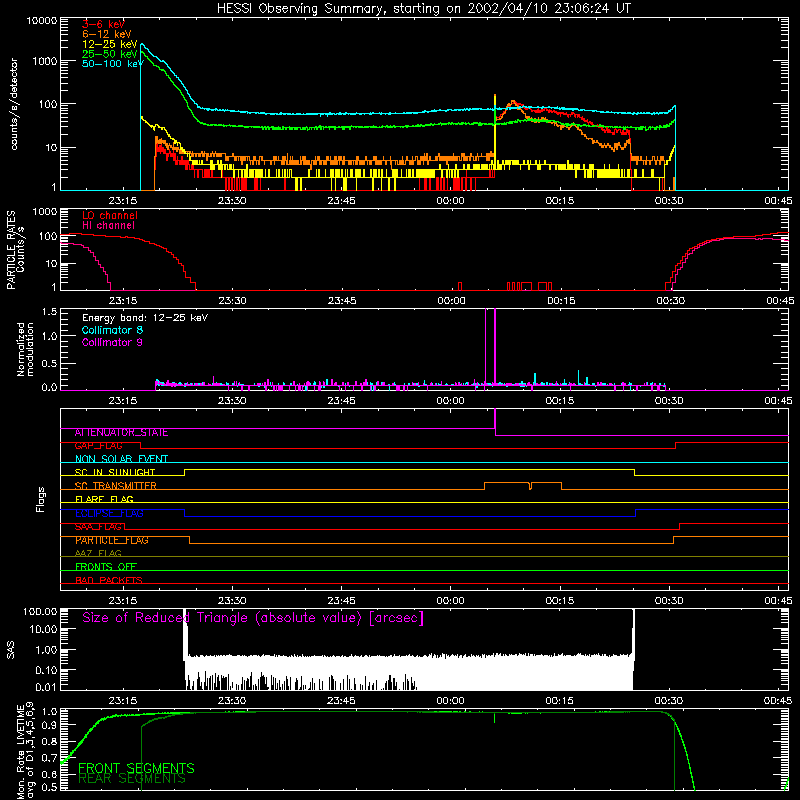Click the 1.5 tick label on the modulation axis
800x800 pixels.
tap(49, 311)
